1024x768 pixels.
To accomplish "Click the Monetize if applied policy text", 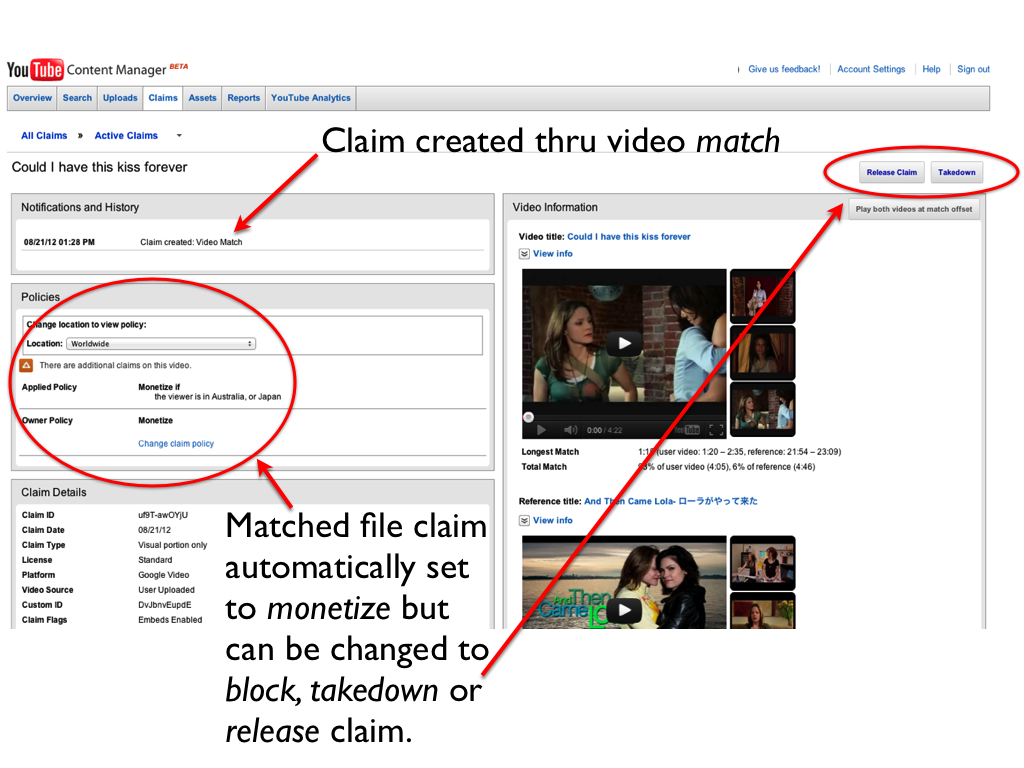I will pos(159,387).
